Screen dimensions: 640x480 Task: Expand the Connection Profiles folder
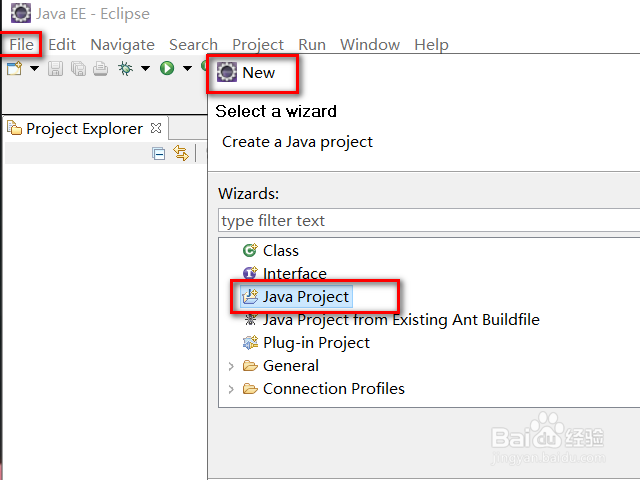tap(231, 389)
